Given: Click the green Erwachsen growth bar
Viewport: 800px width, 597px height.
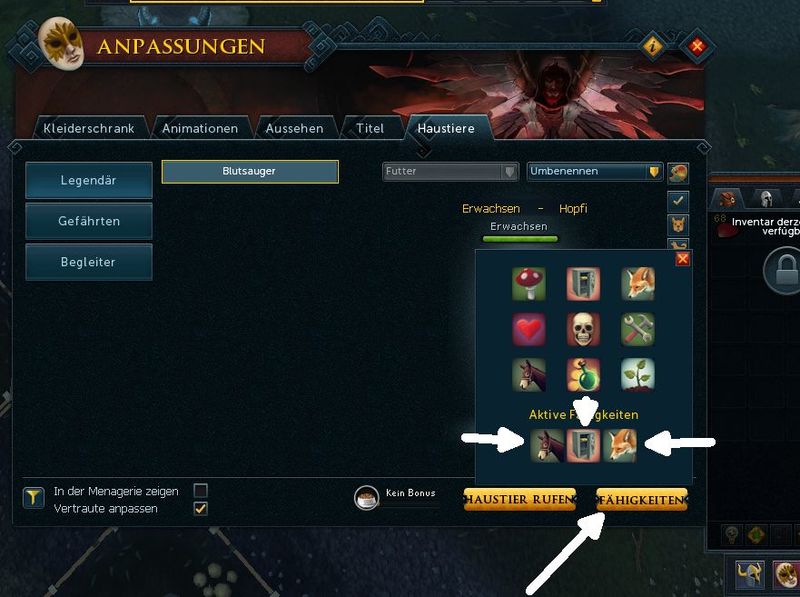Looking at the screenshot, I should [520, 238].
